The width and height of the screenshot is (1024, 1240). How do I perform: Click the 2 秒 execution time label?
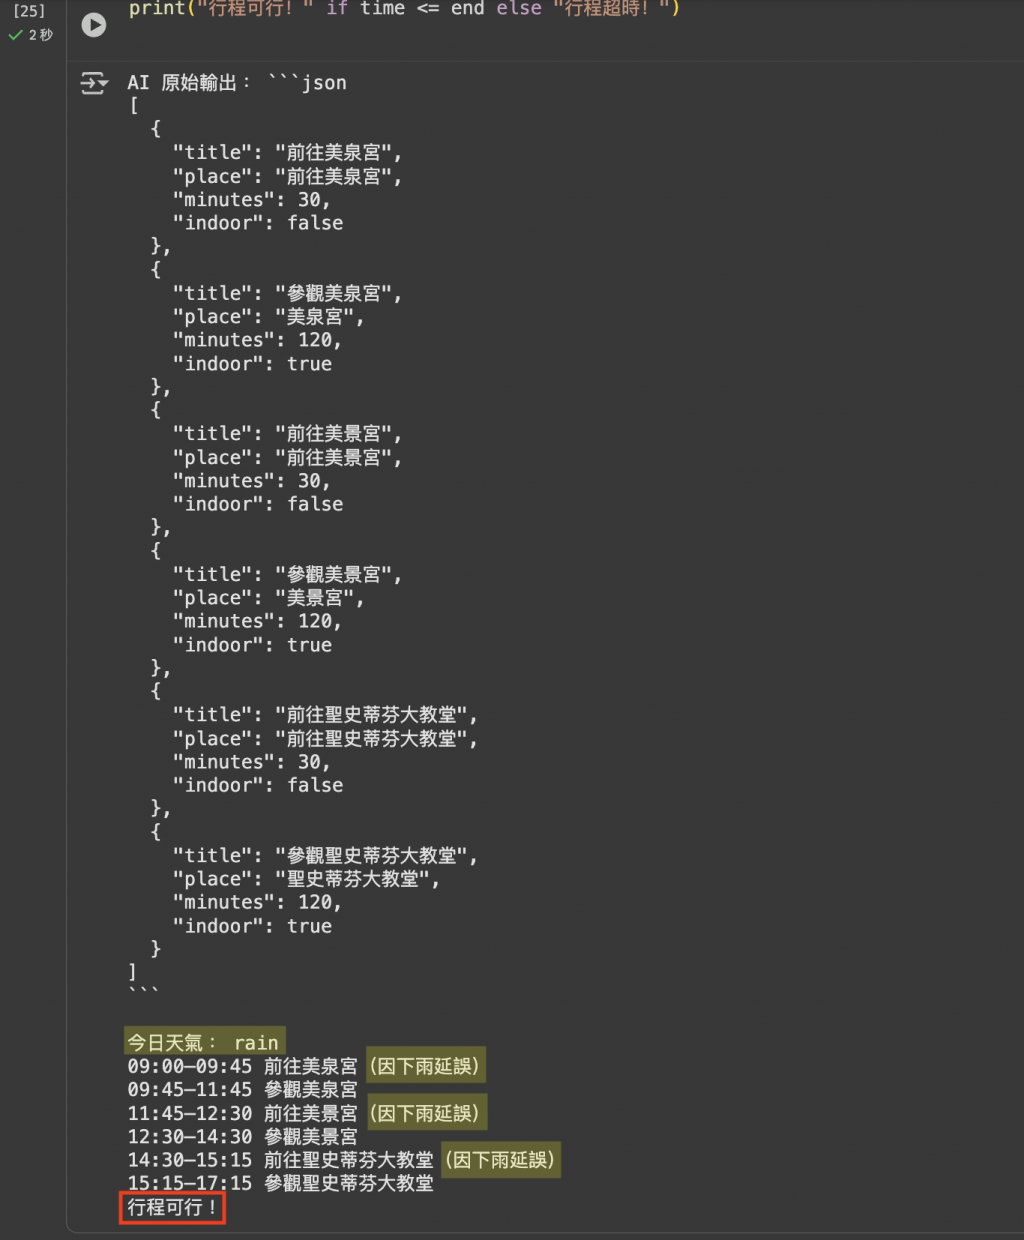(x=41, y=35)
